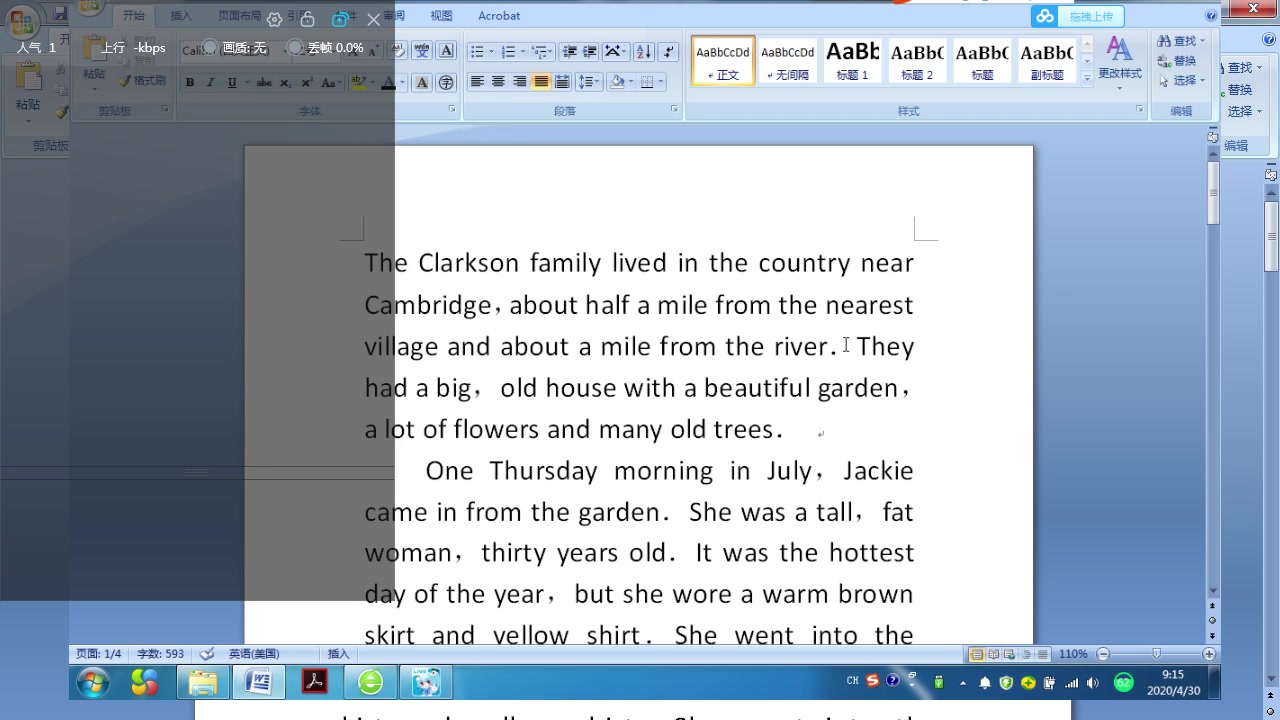Viewport: 1280px width, 720px height.
Task: Click Word help icon
Action: [1211, 16]
